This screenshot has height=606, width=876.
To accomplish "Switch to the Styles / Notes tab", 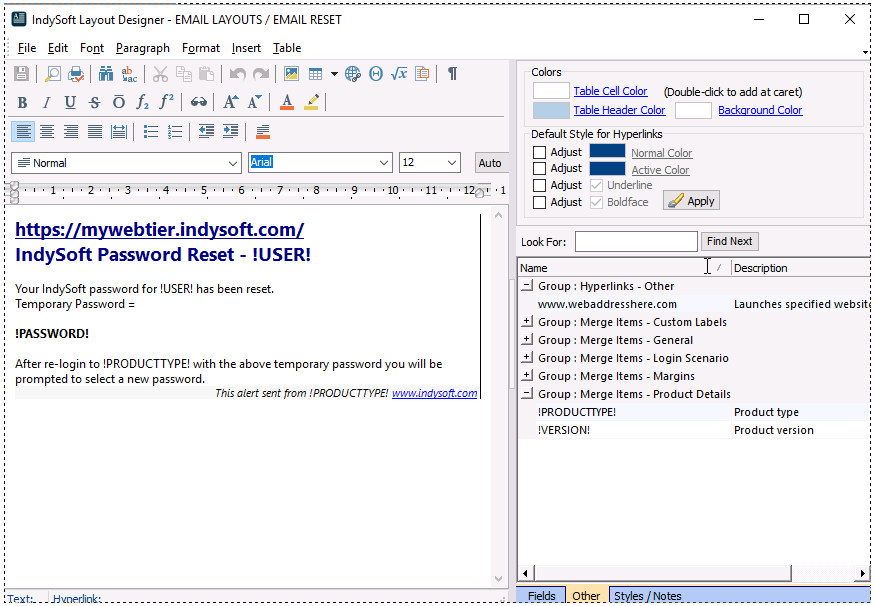I will 647,596.
